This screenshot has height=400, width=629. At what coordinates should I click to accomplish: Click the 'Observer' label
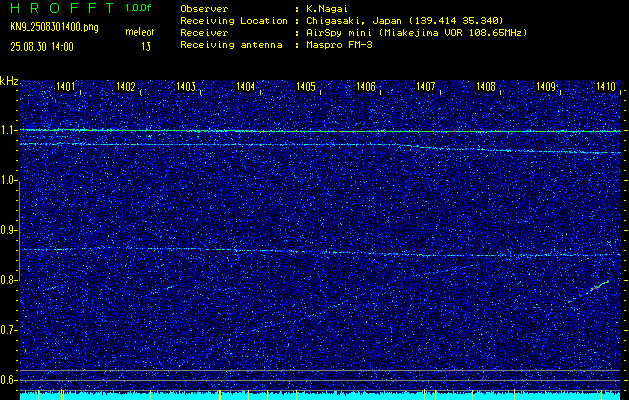(204, 8)
